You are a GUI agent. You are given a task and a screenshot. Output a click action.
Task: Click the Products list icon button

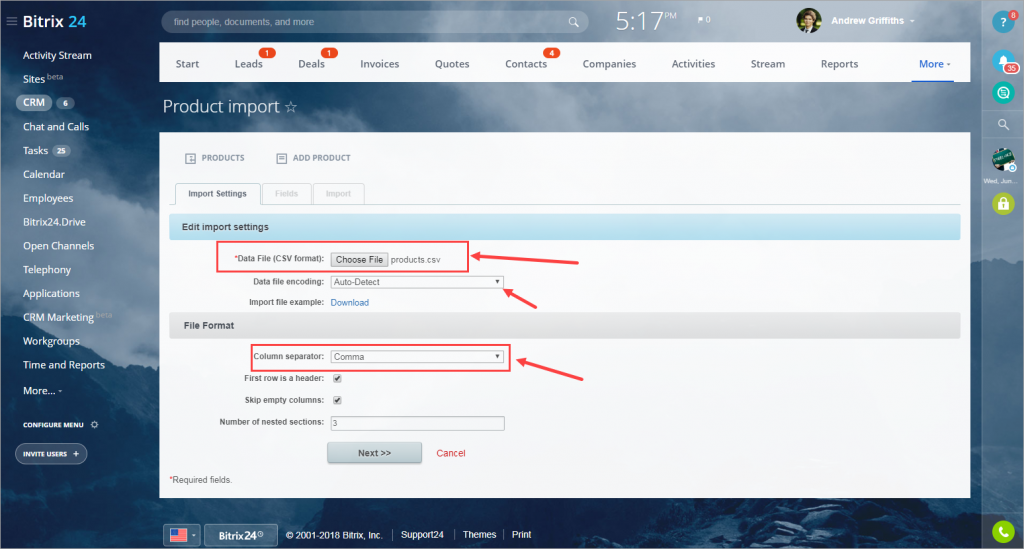click(x=215, y=158)
